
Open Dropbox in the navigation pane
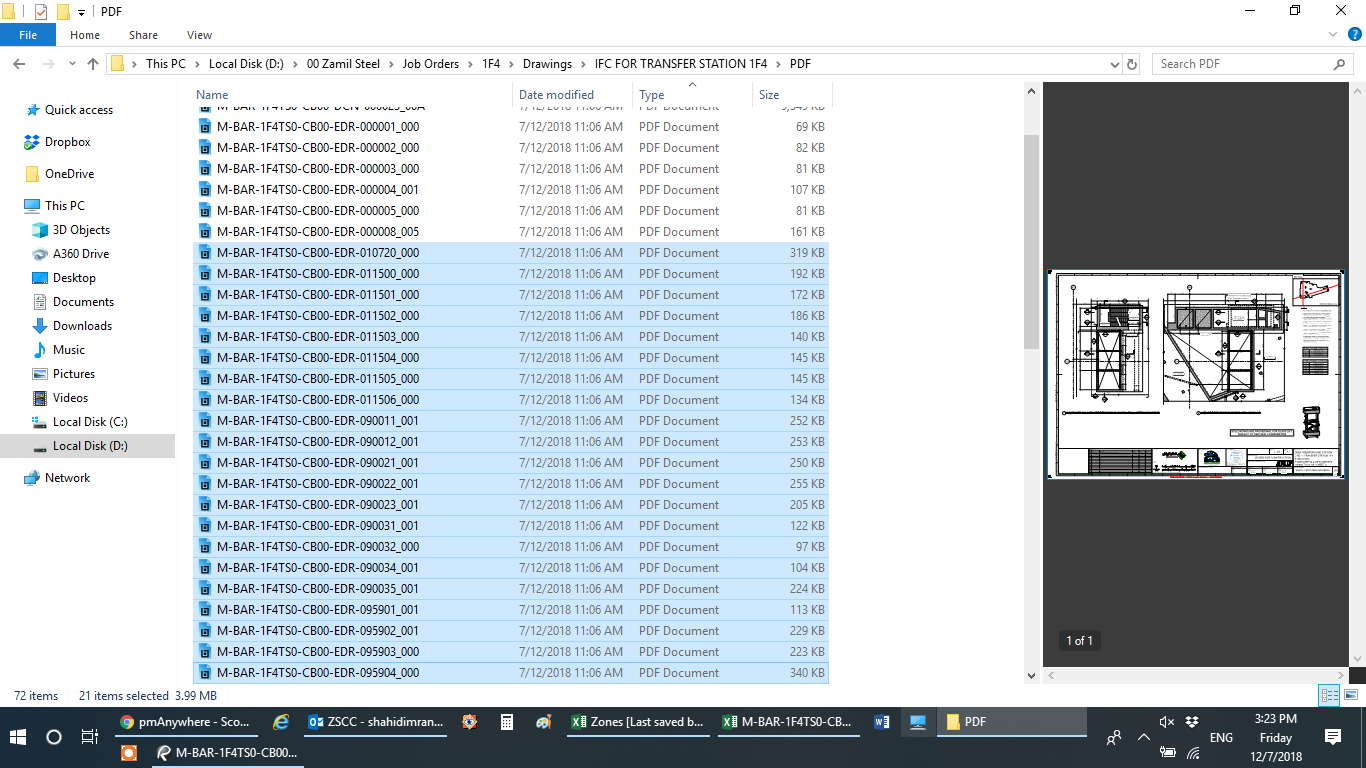click(x=67, y=142)
